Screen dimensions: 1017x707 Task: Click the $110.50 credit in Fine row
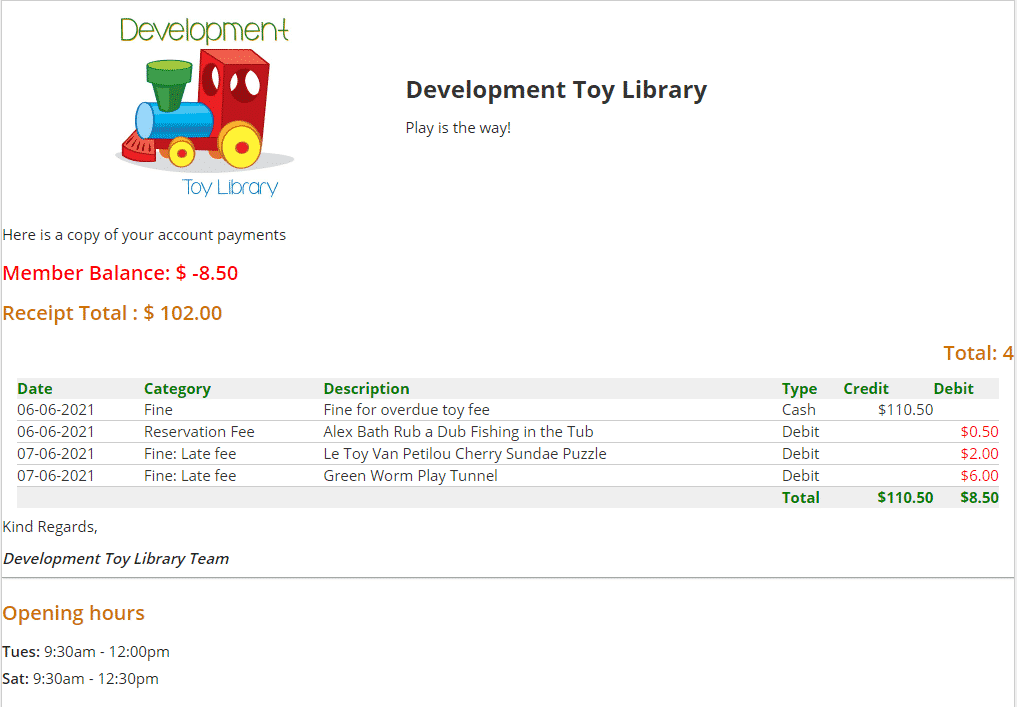(x=905, y=410)
